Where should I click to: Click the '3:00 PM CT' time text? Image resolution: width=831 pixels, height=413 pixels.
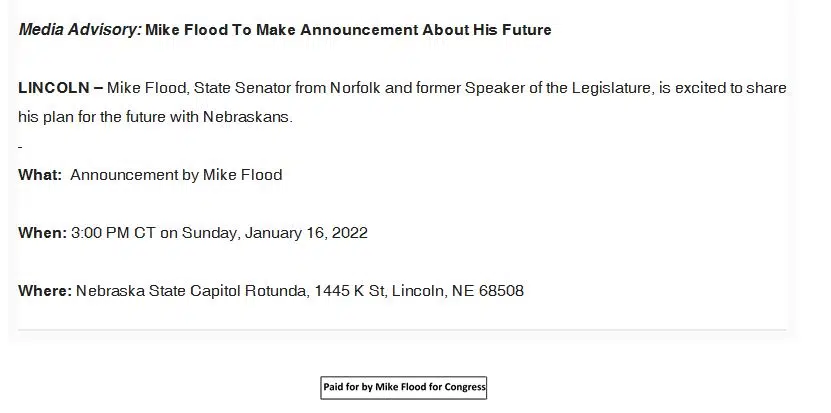[x=113, y=233]
